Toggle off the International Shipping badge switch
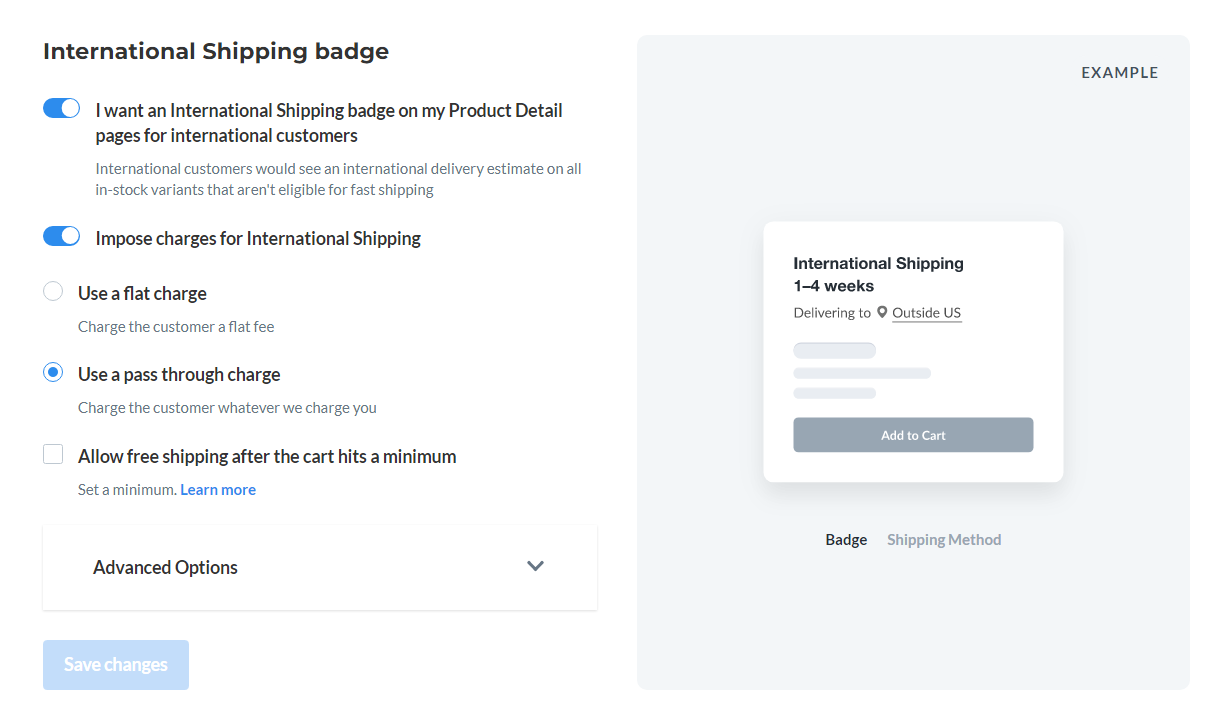 point(61,108)
